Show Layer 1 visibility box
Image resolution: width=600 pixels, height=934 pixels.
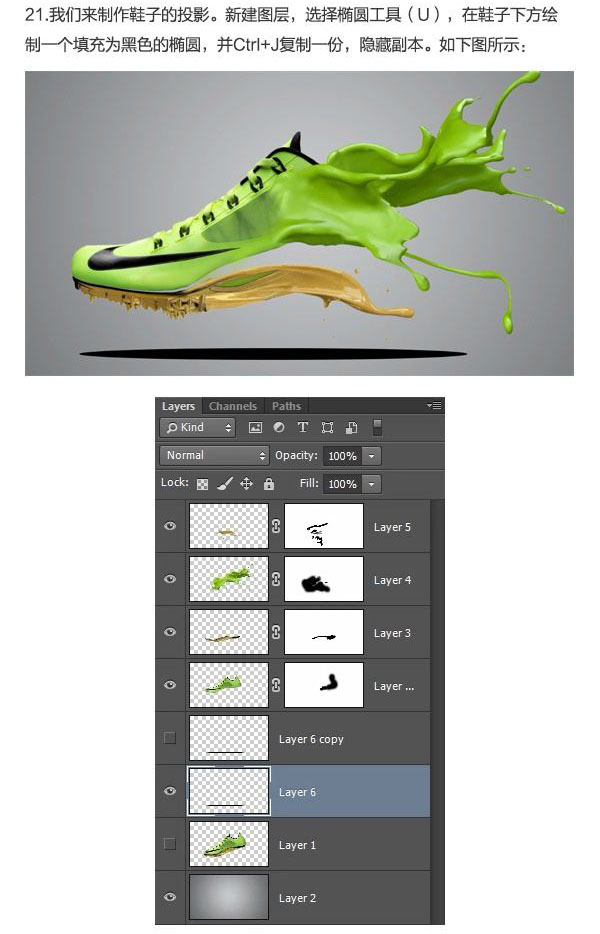tap(170, 844)
